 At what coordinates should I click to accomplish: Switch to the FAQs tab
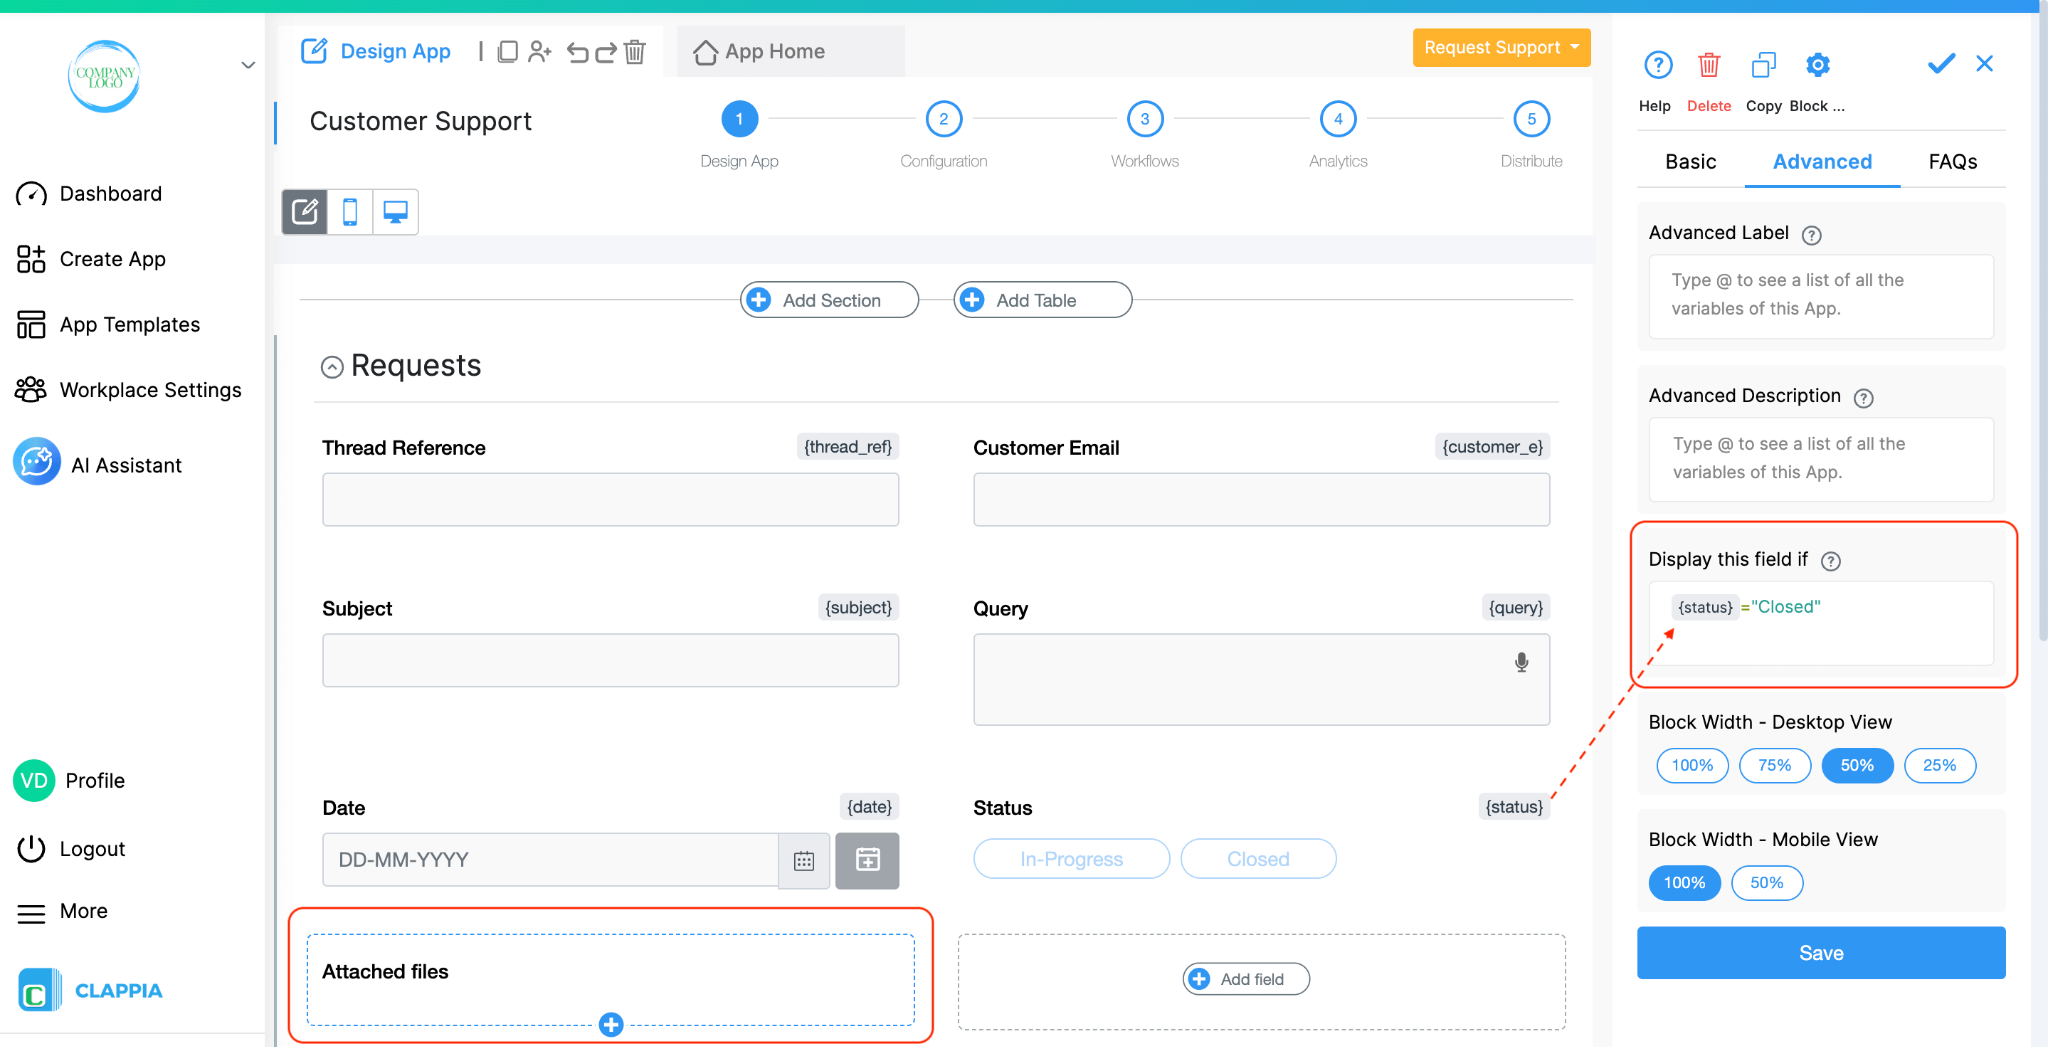coord(1953,162)
